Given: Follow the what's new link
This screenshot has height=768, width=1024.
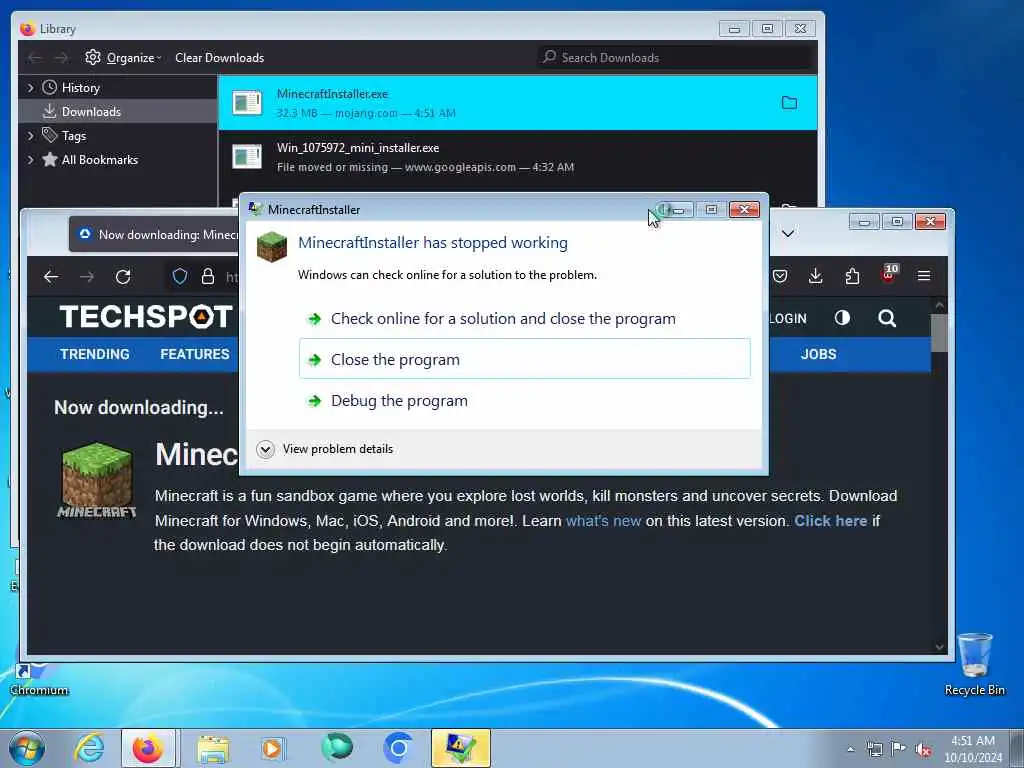Looking at the screenshot, I should 603,521.
